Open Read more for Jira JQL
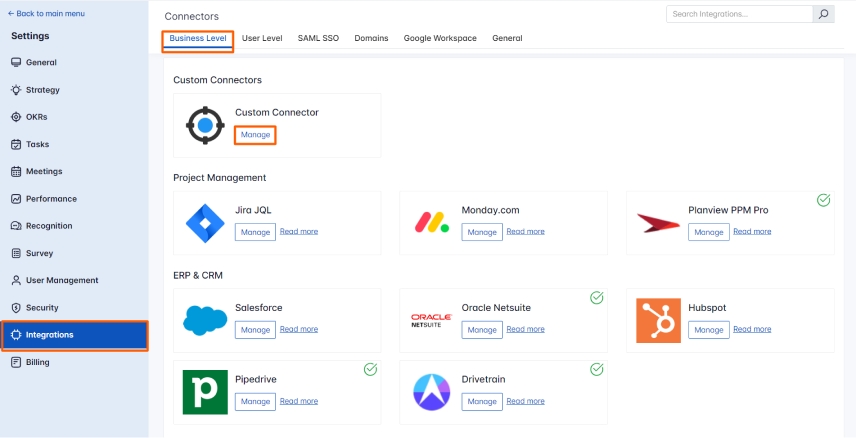The width and height of the screenshot is (856, 438). [299, 232]
